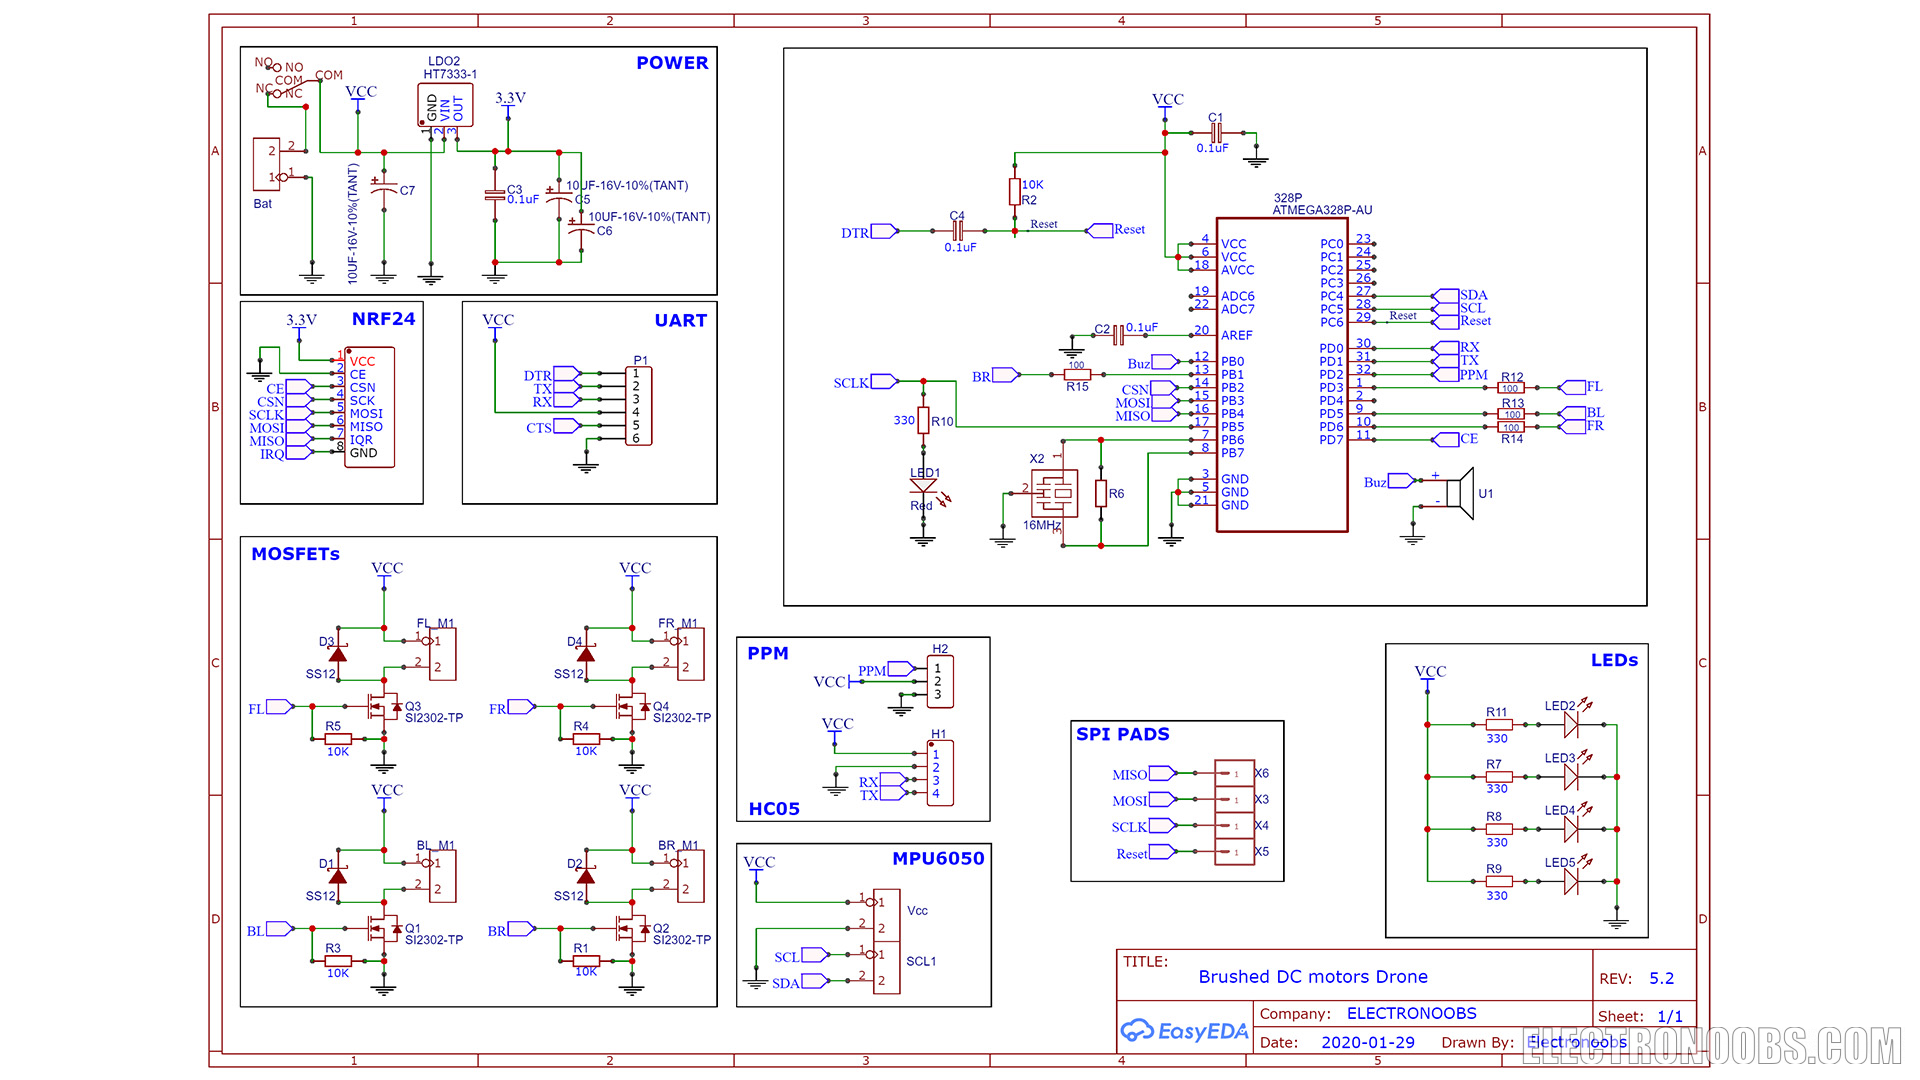Select capacitor C3 0.1uF symbol
Image resolution: width=1920 pixels, height=1080 pixels.
pyautogui.click(x=494, y=194)
